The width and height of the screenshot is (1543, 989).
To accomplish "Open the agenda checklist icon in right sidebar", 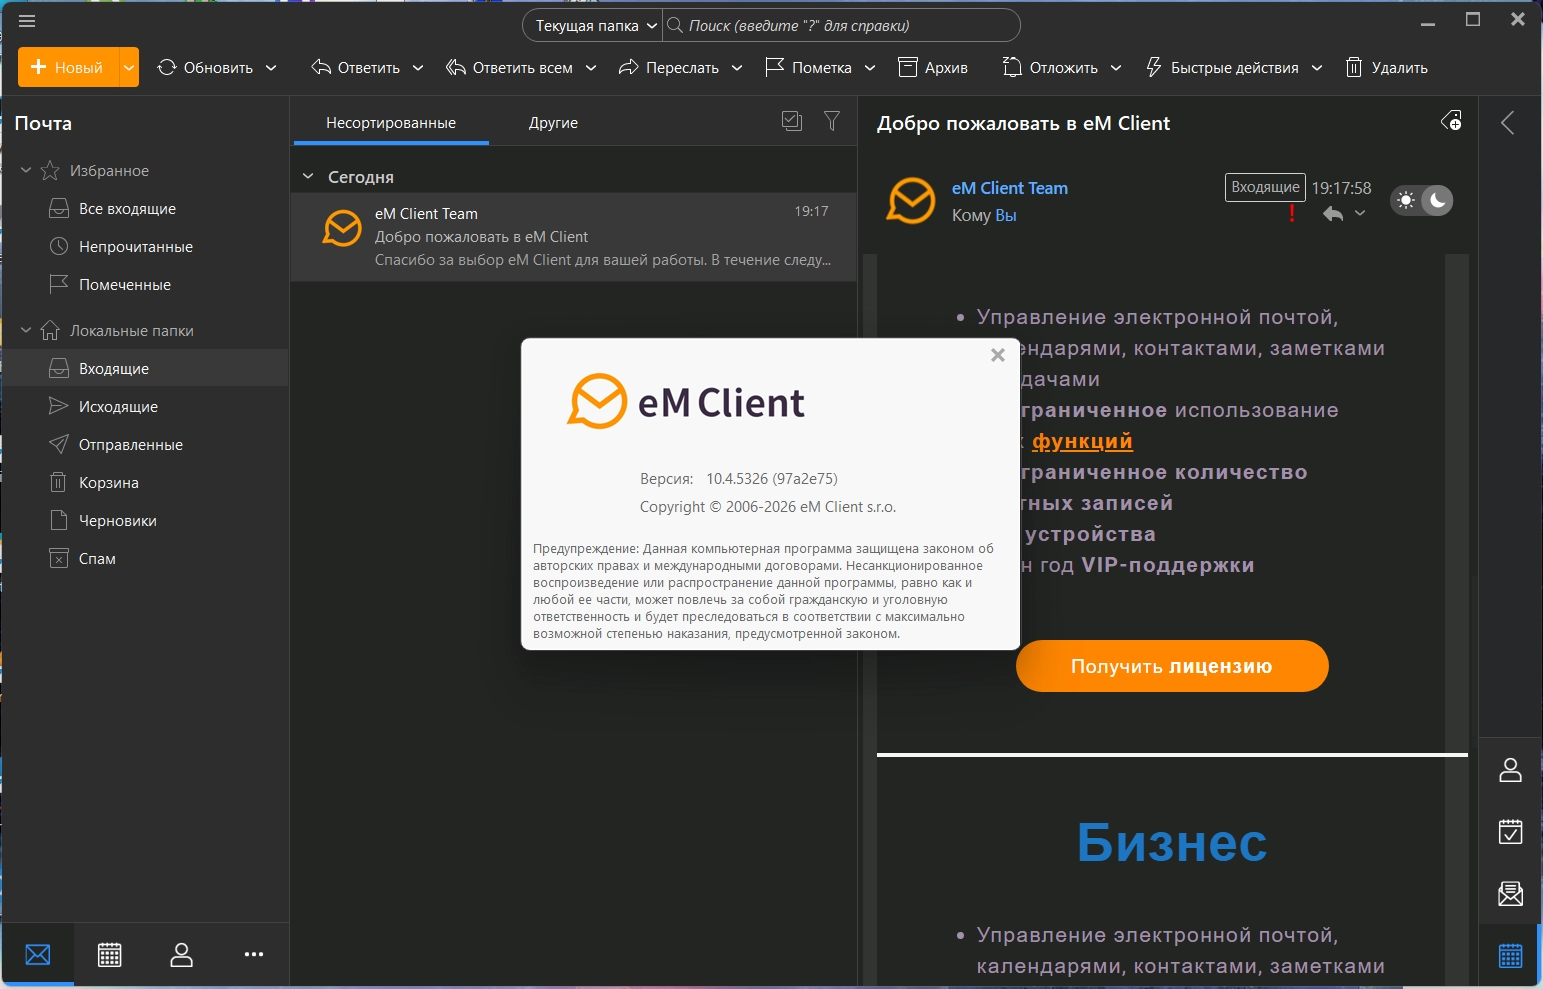I will point(1510,831).
